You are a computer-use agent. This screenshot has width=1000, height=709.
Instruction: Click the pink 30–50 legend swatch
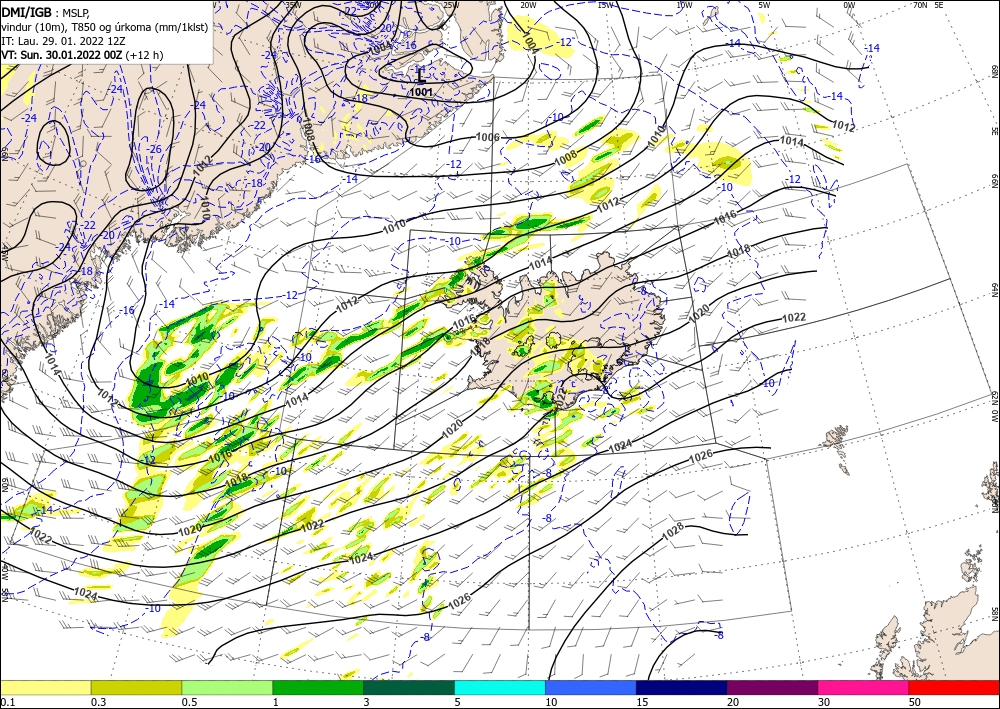tap(864, 687)
